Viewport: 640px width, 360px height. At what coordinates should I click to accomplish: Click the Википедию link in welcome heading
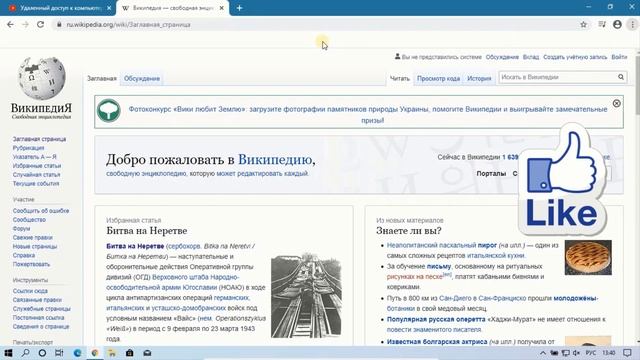pyautogui.click(x=275, y=160)
